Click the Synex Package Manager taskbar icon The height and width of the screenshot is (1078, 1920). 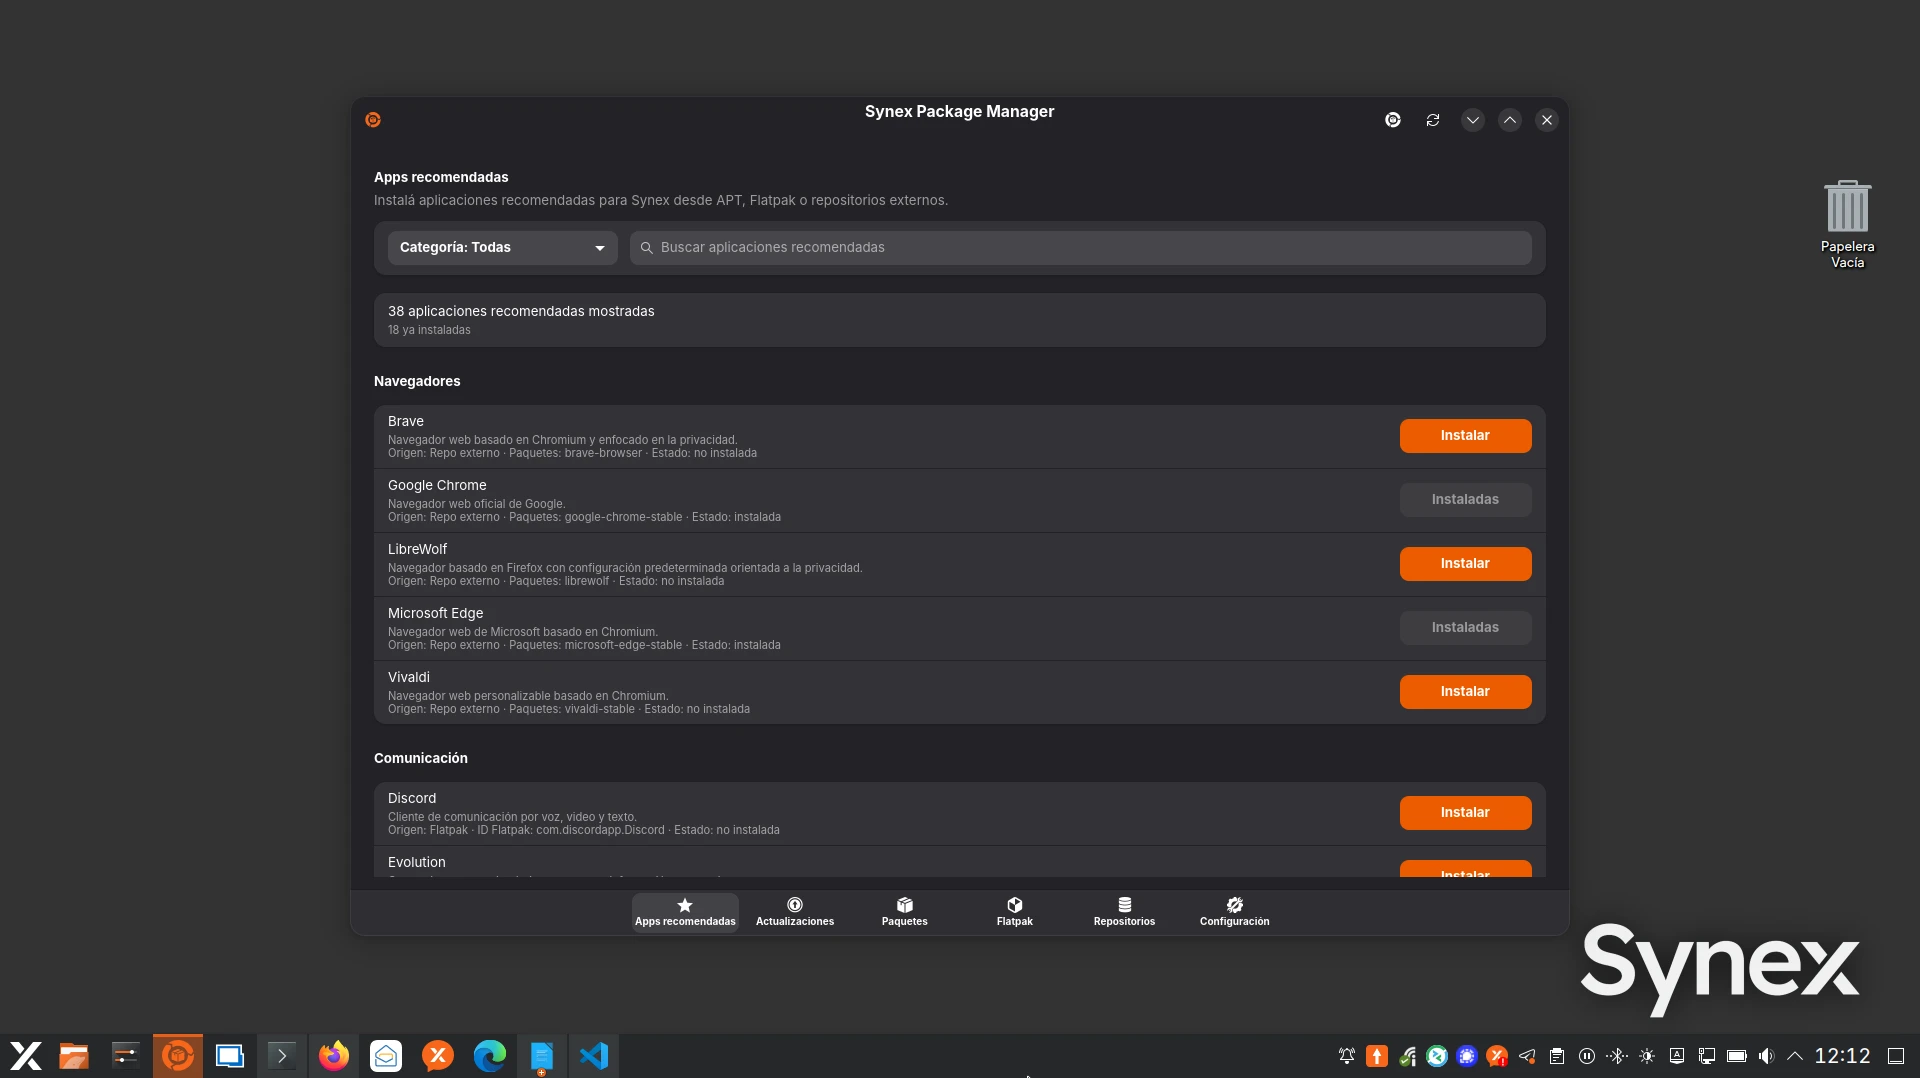pyautogui.click(x=178, y=1056)
